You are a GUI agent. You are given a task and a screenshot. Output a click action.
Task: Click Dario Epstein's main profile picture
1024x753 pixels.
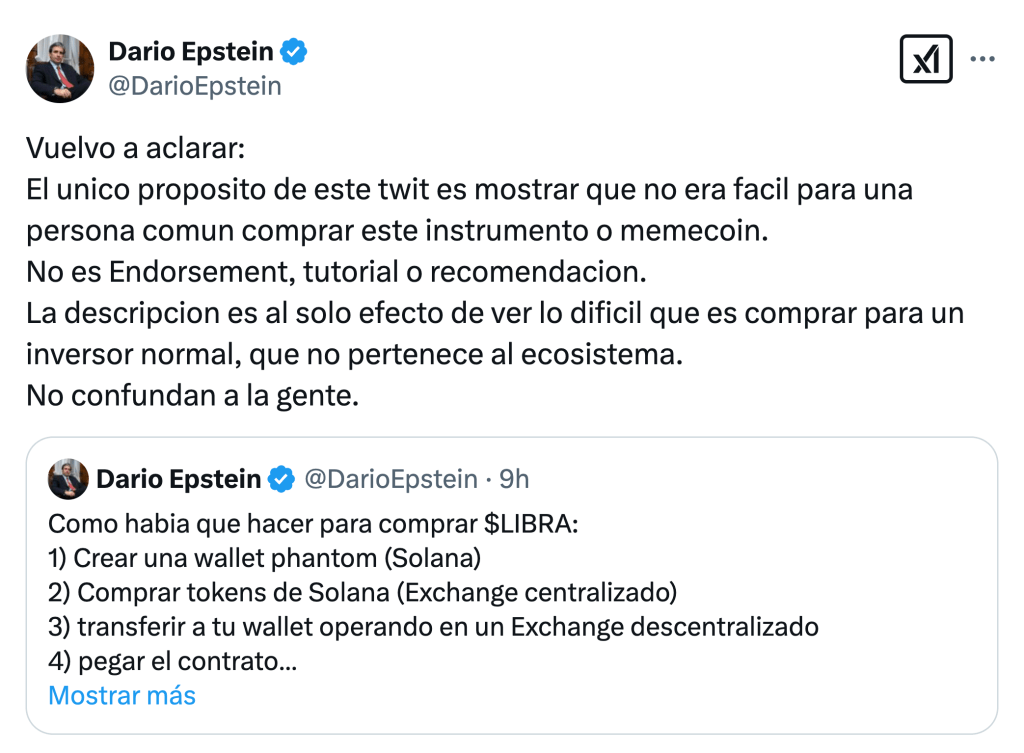(60, 68)
